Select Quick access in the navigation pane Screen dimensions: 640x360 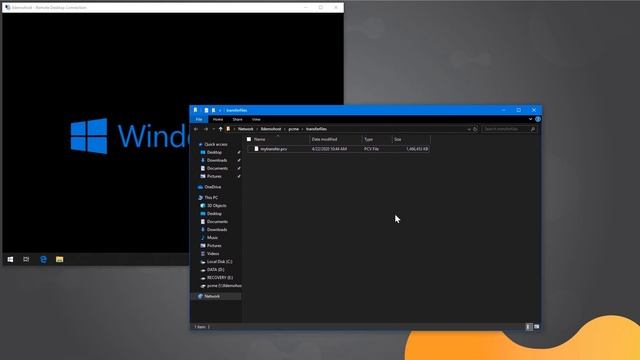click(x=216, y=144)
